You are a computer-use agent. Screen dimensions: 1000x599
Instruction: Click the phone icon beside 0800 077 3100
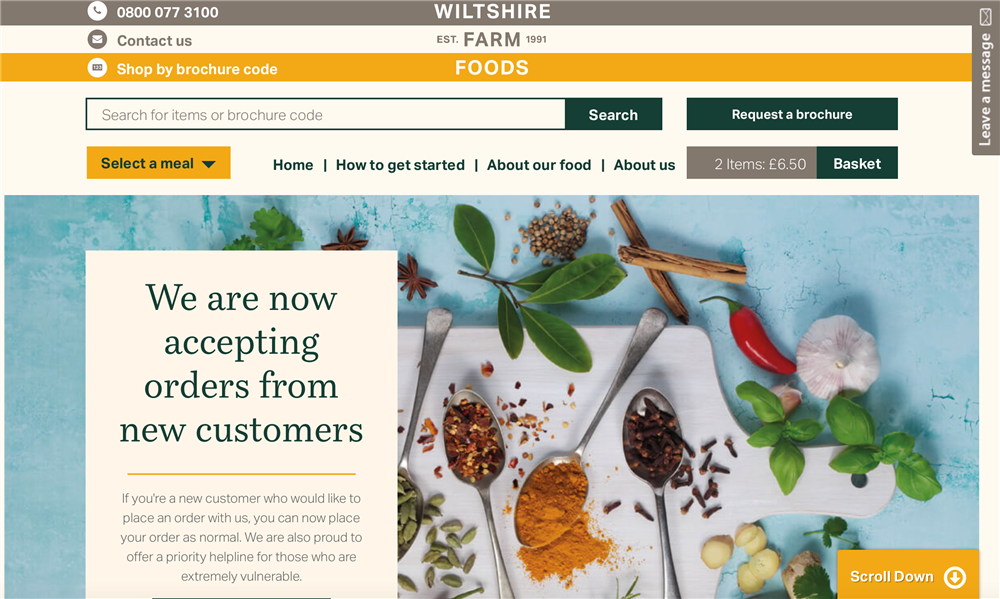click(97, 11)
